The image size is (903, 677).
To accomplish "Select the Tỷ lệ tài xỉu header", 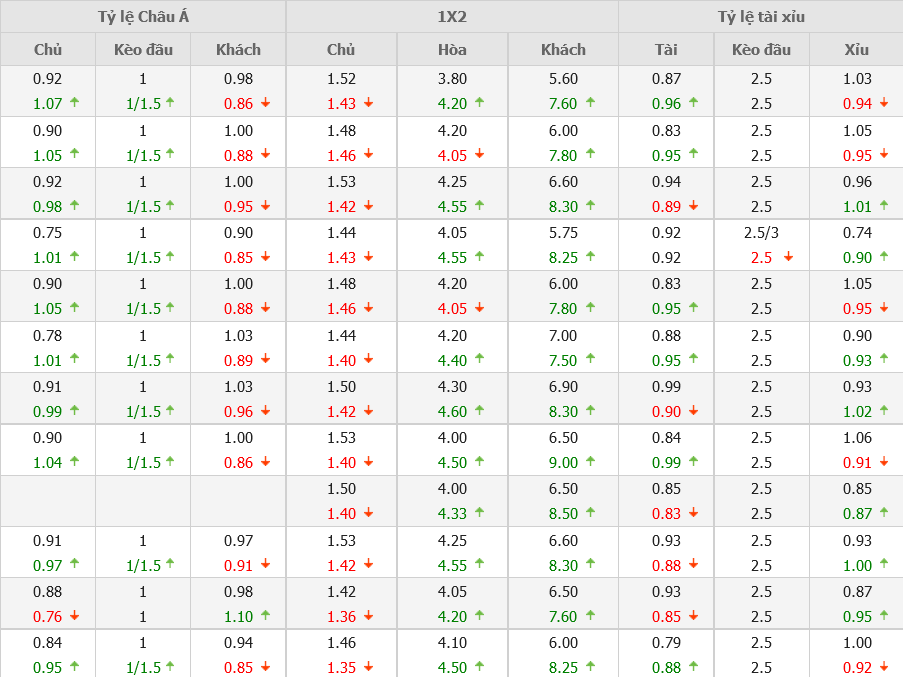I will (x=760, y=17).
